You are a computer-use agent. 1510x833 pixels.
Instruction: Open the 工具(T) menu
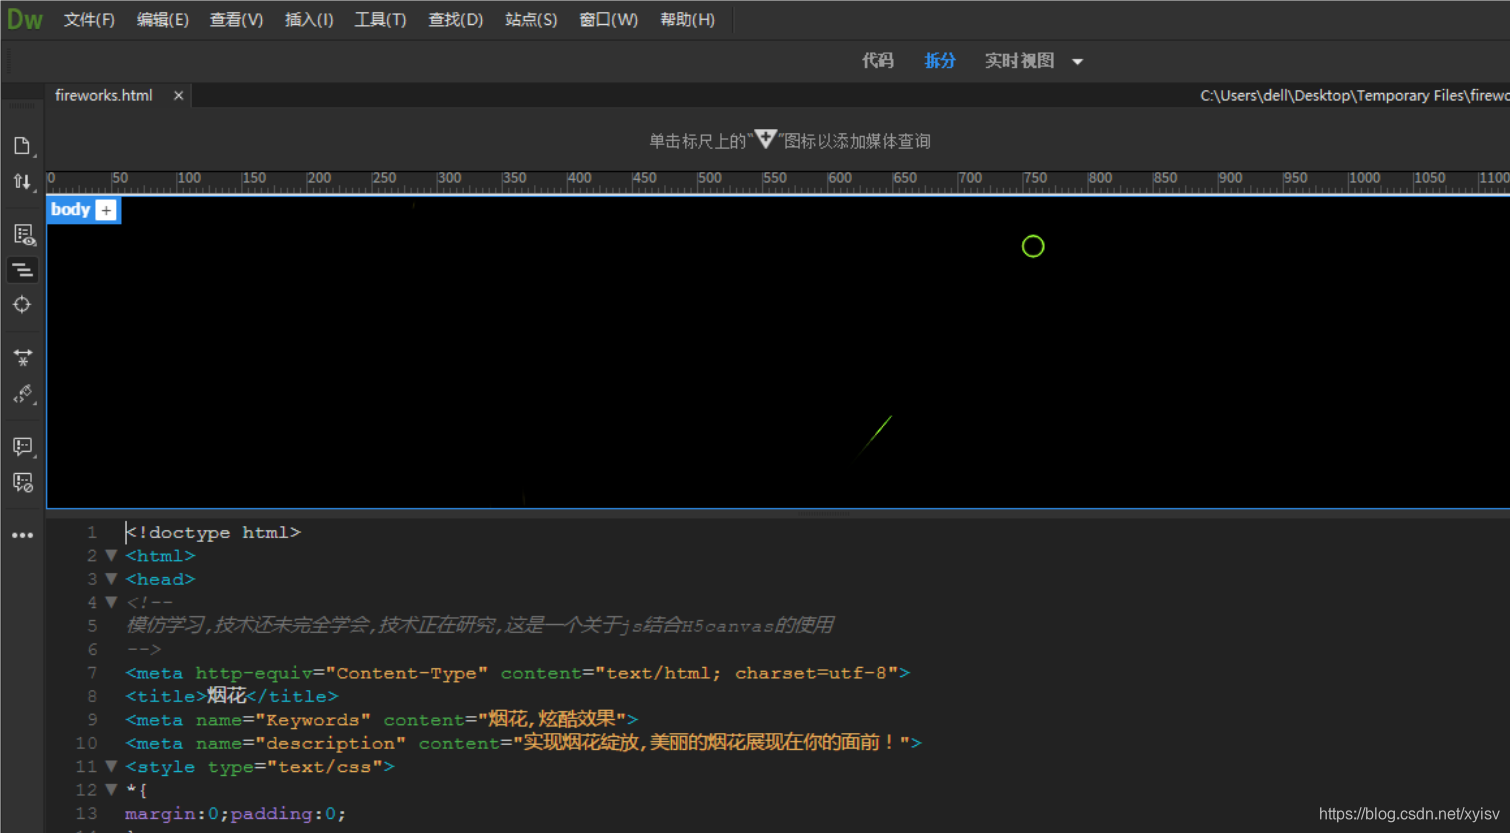pos(380,20)
